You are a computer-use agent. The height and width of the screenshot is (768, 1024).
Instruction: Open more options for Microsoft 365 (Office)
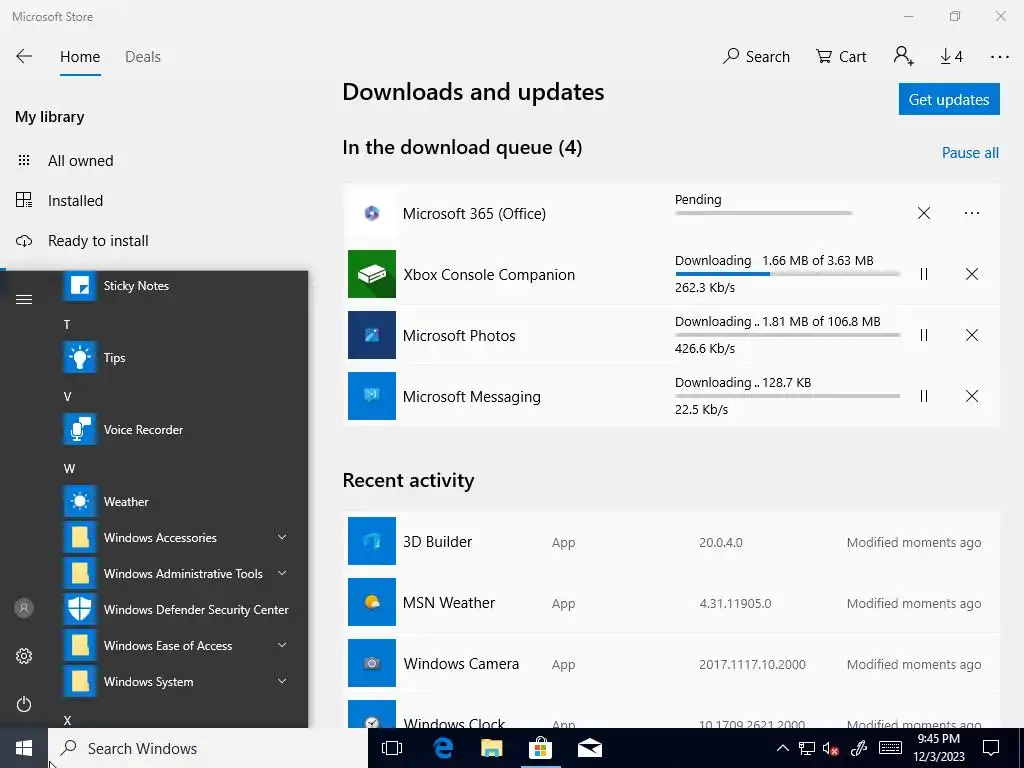(x=972, y=213)
